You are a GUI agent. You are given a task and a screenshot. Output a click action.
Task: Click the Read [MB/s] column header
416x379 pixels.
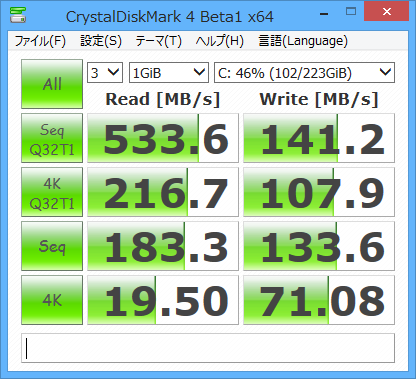tap(163, 99)
